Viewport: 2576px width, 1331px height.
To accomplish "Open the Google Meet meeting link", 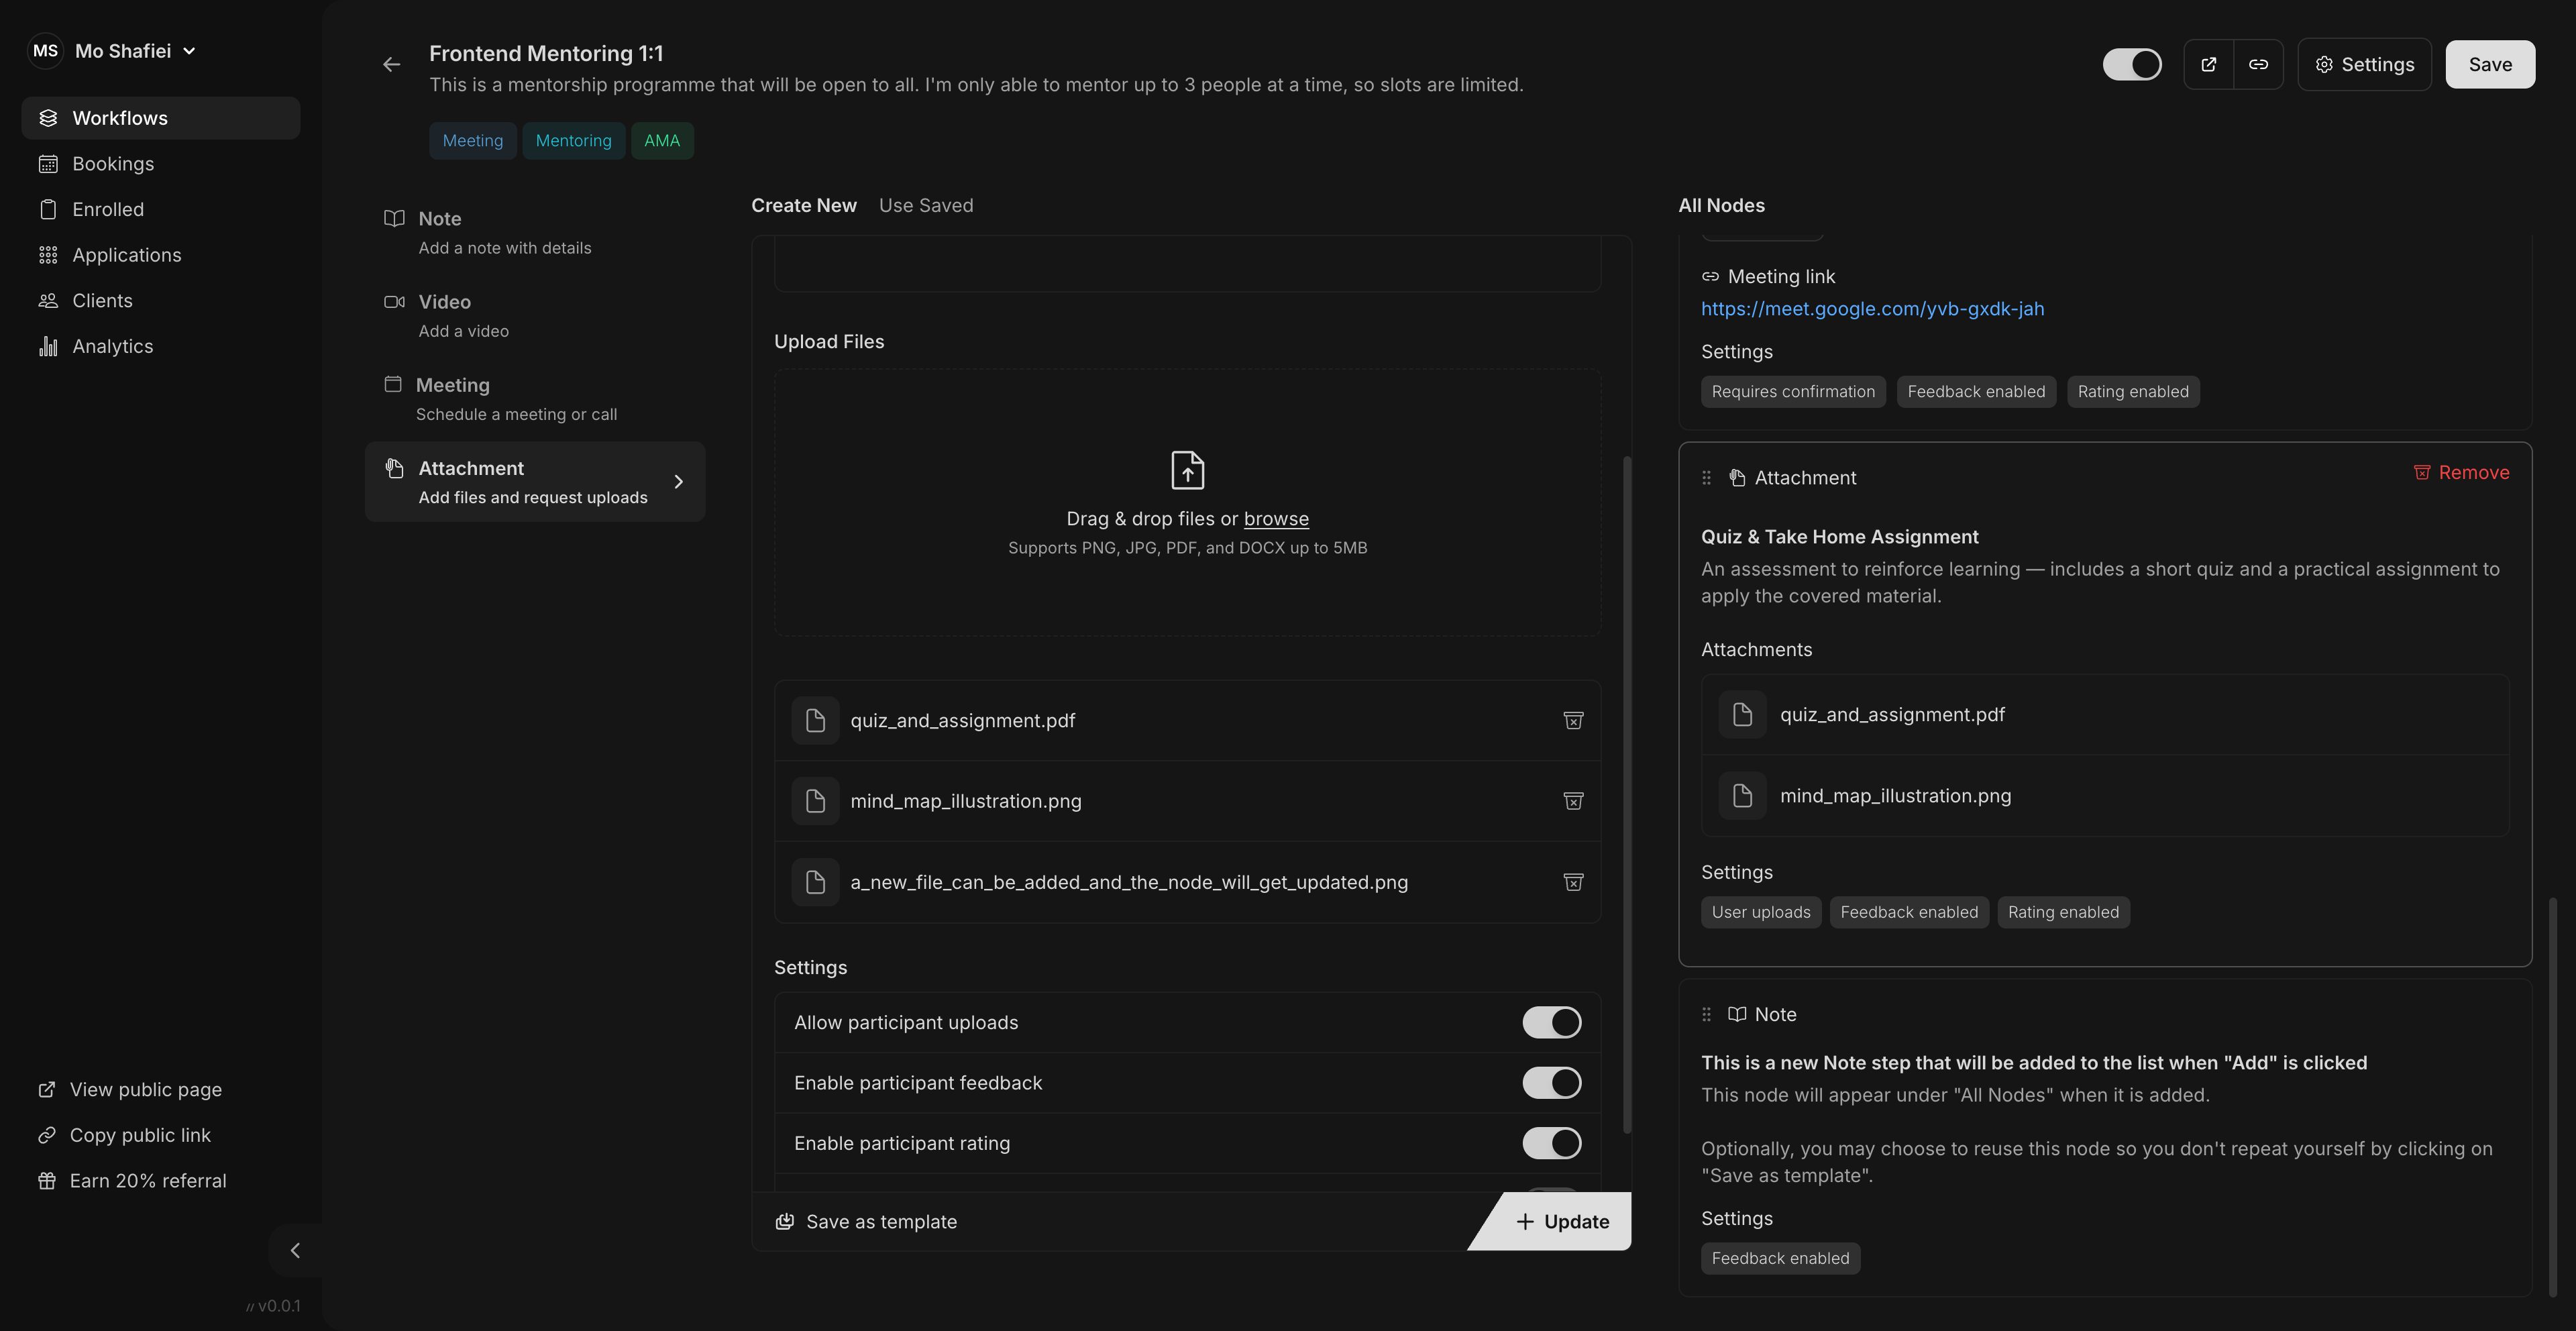I will (x=1872, y=309).
